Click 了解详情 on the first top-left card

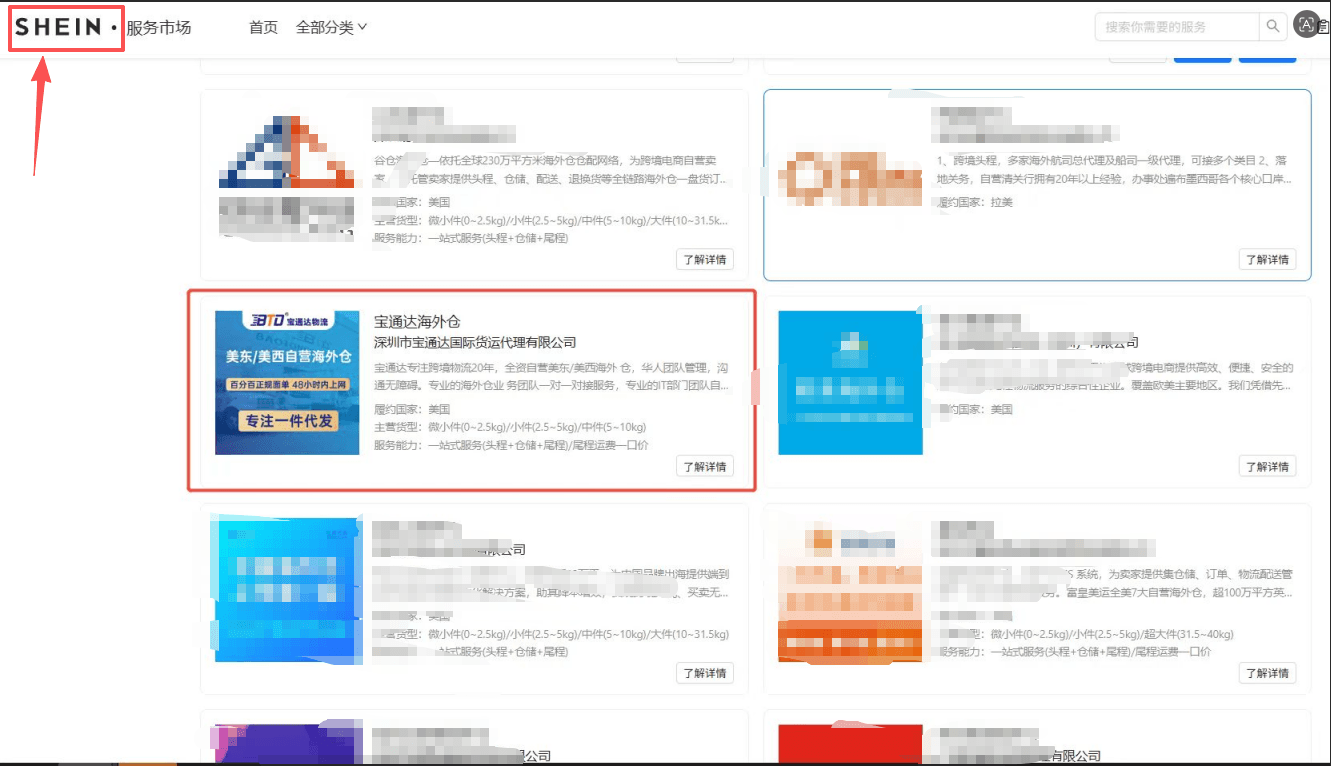click(x=705, y=260)
